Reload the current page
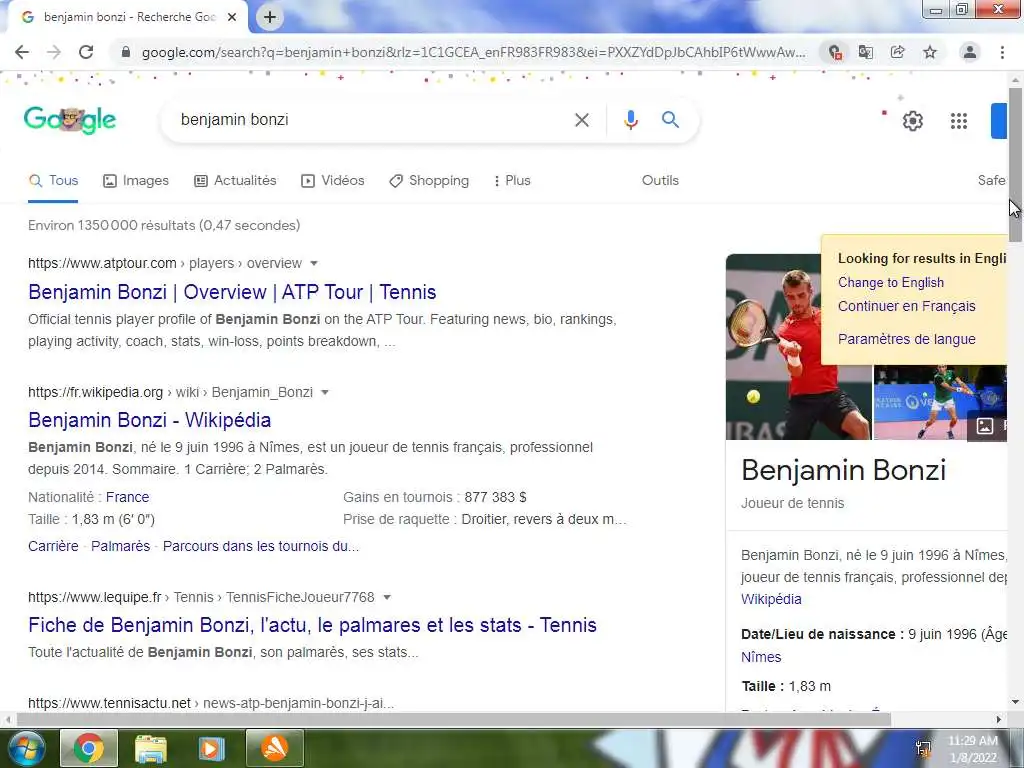1024x768 pixels. [x=86, y=52]
